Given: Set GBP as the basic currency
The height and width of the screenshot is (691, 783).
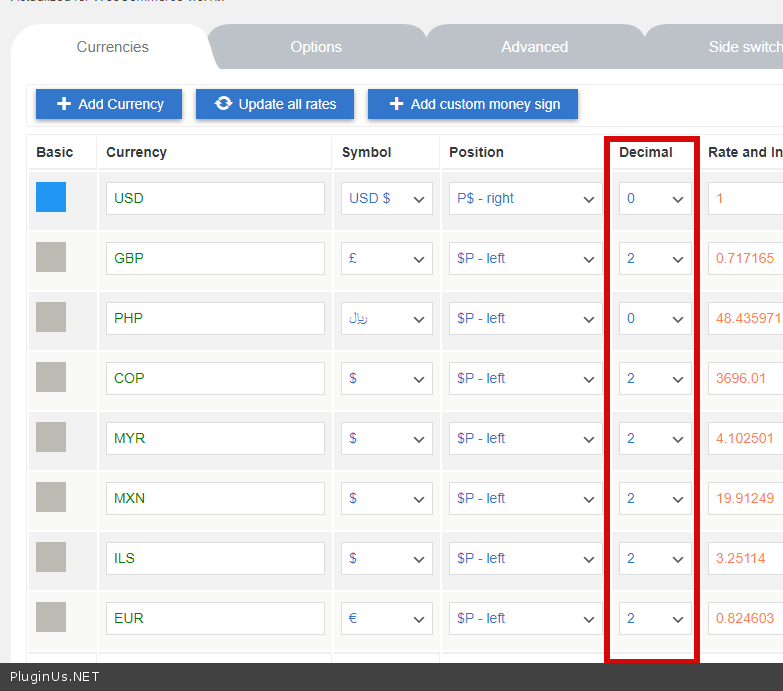Looking at the screenshot, I should (x=51, y=258).
